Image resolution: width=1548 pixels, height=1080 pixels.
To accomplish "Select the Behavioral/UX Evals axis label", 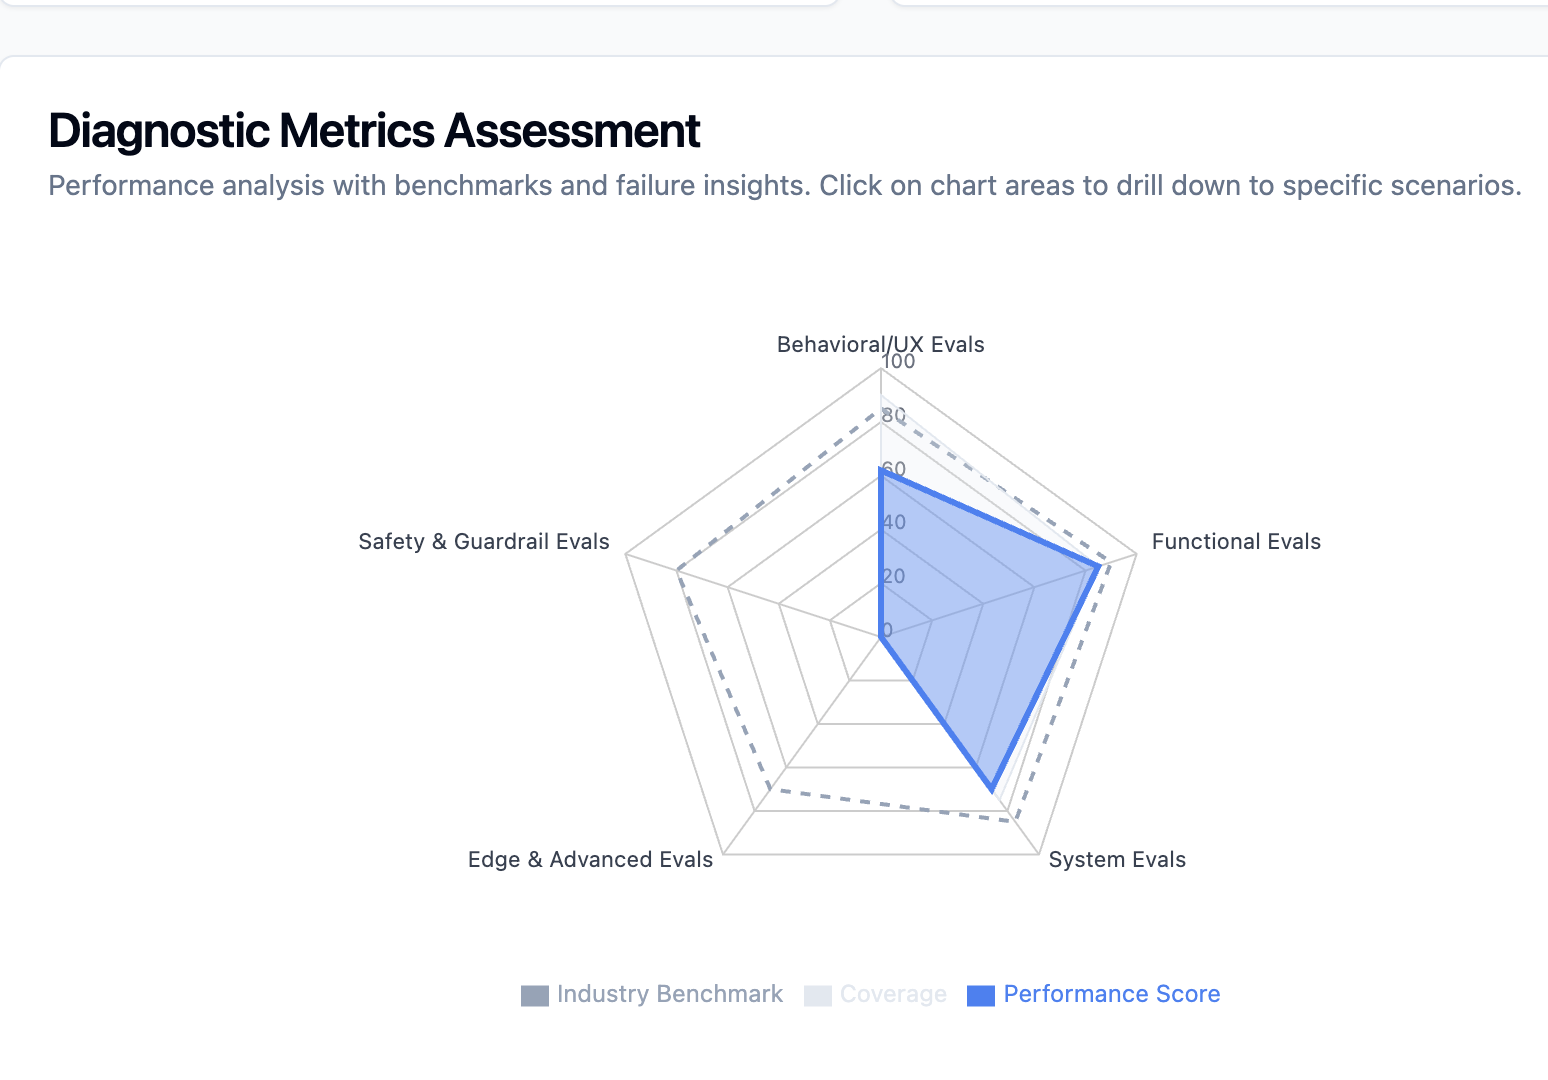I will 880,344.
